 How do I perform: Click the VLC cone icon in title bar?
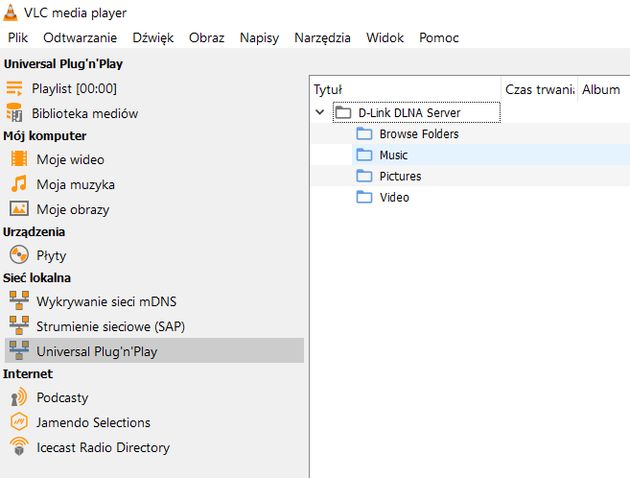click(x=10, y=12)
